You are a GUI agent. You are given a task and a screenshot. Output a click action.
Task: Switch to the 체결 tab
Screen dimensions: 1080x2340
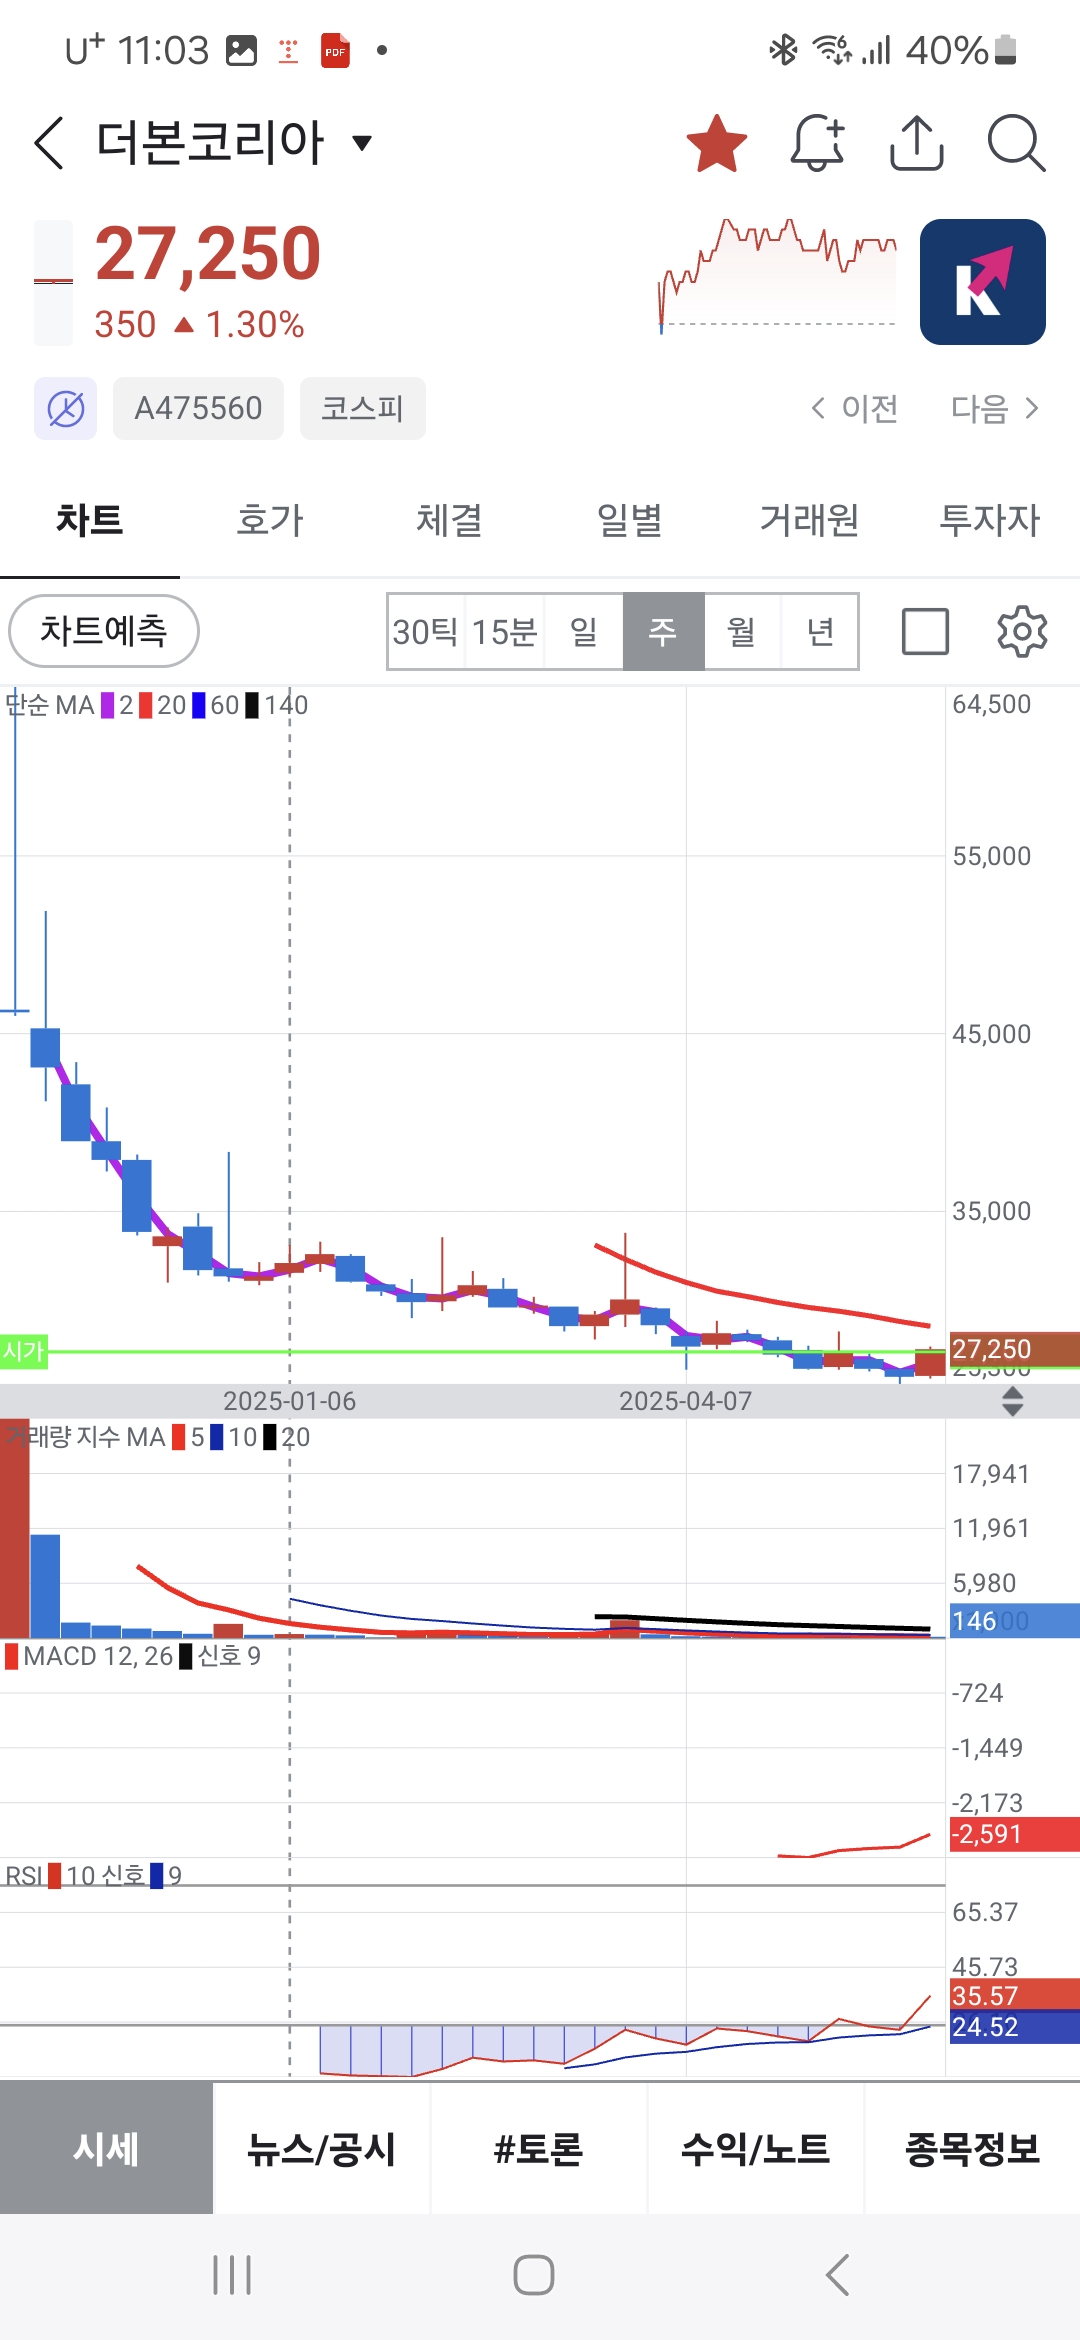(x=450, y=520)
